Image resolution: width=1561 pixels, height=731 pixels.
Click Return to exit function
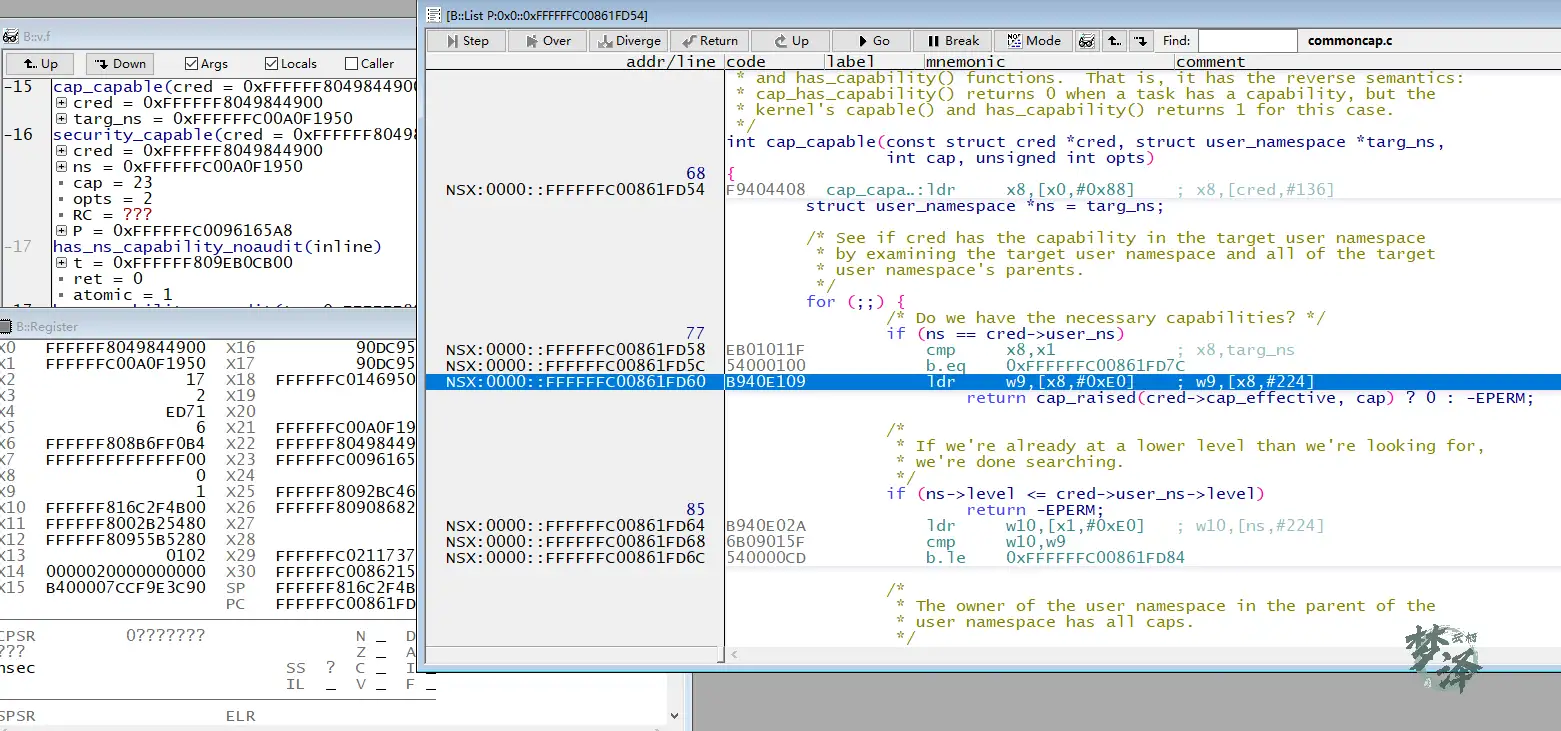(x=709, y=41)
